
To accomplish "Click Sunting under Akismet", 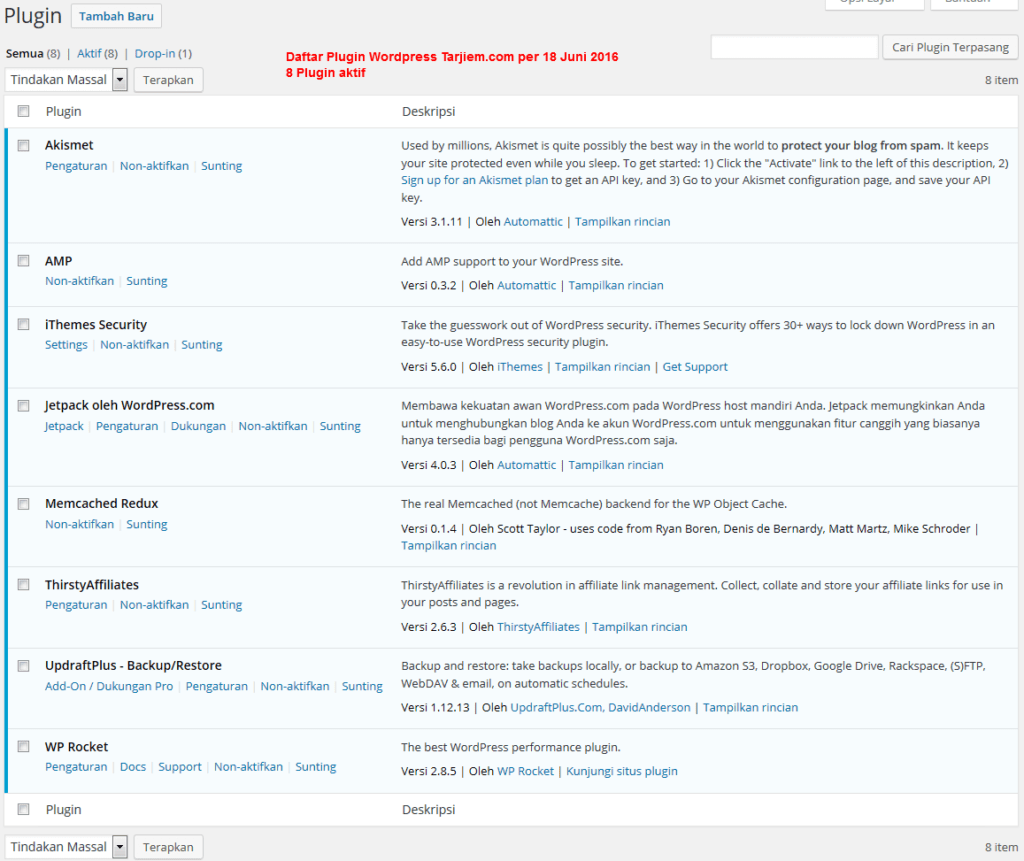I will (221, 166).
